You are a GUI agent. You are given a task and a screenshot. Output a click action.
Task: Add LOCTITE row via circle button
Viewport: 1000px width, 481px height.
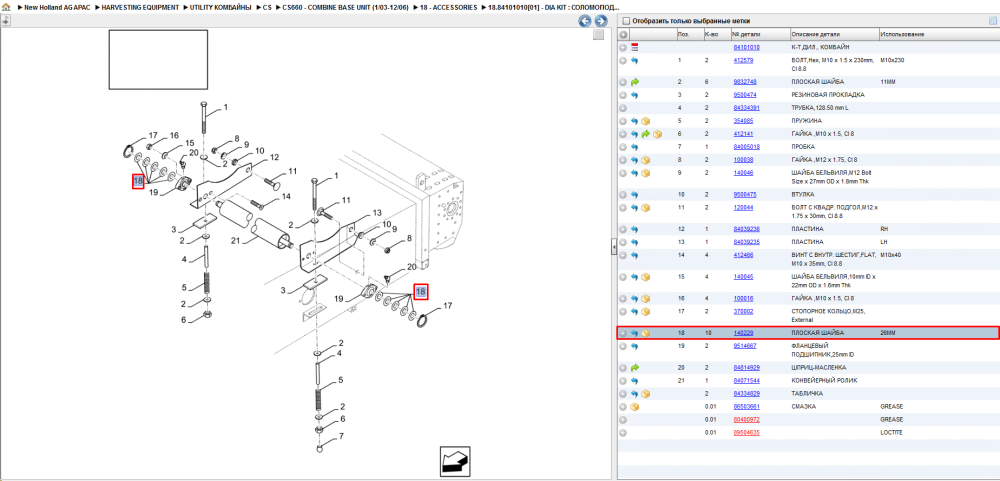pos(623,433)
